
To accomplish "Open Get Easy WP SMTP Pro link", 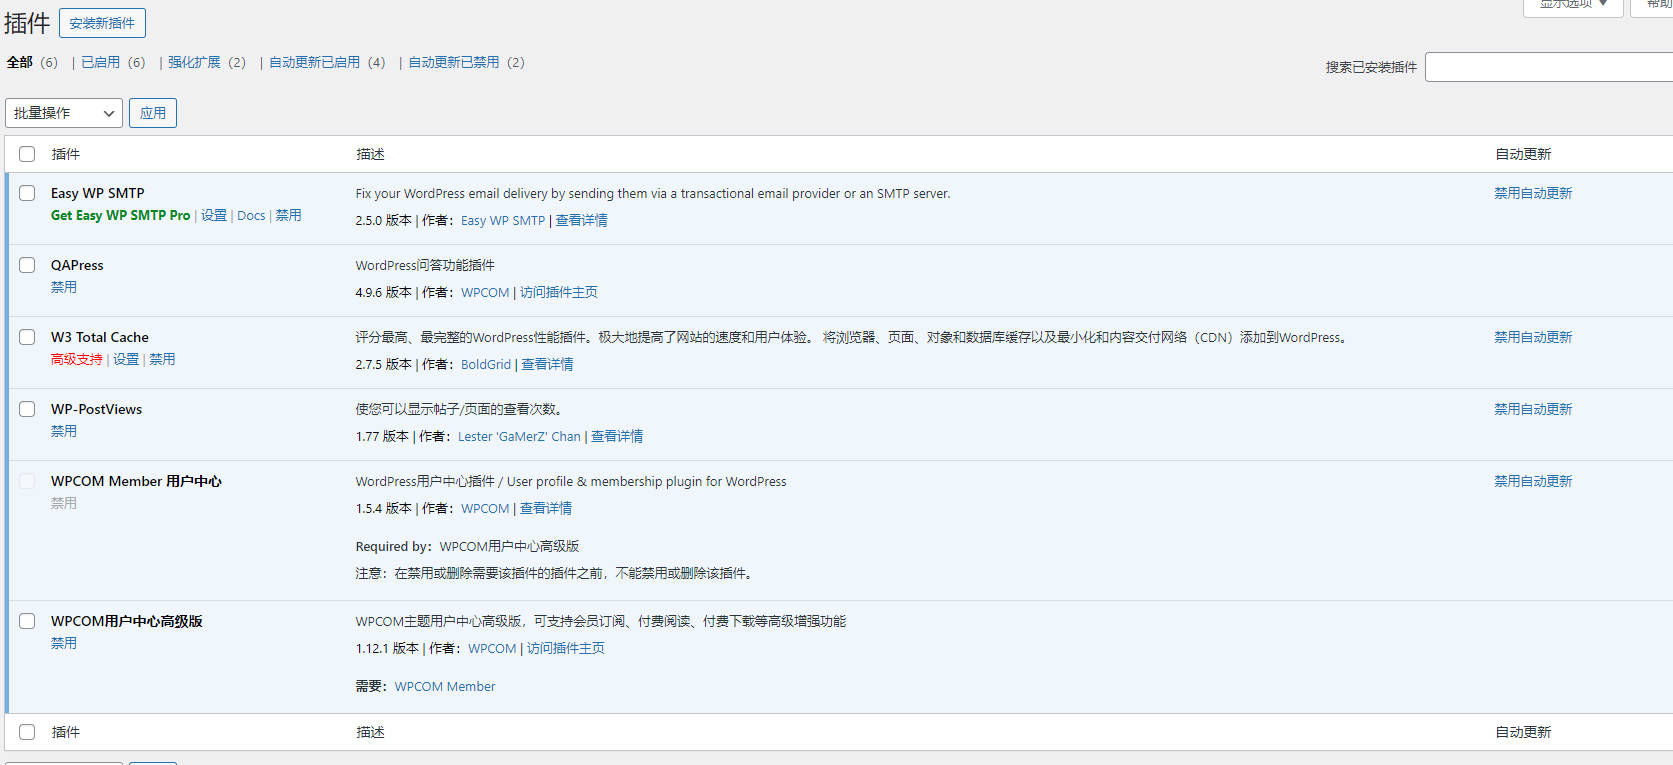I will click(x=120, y=215).
